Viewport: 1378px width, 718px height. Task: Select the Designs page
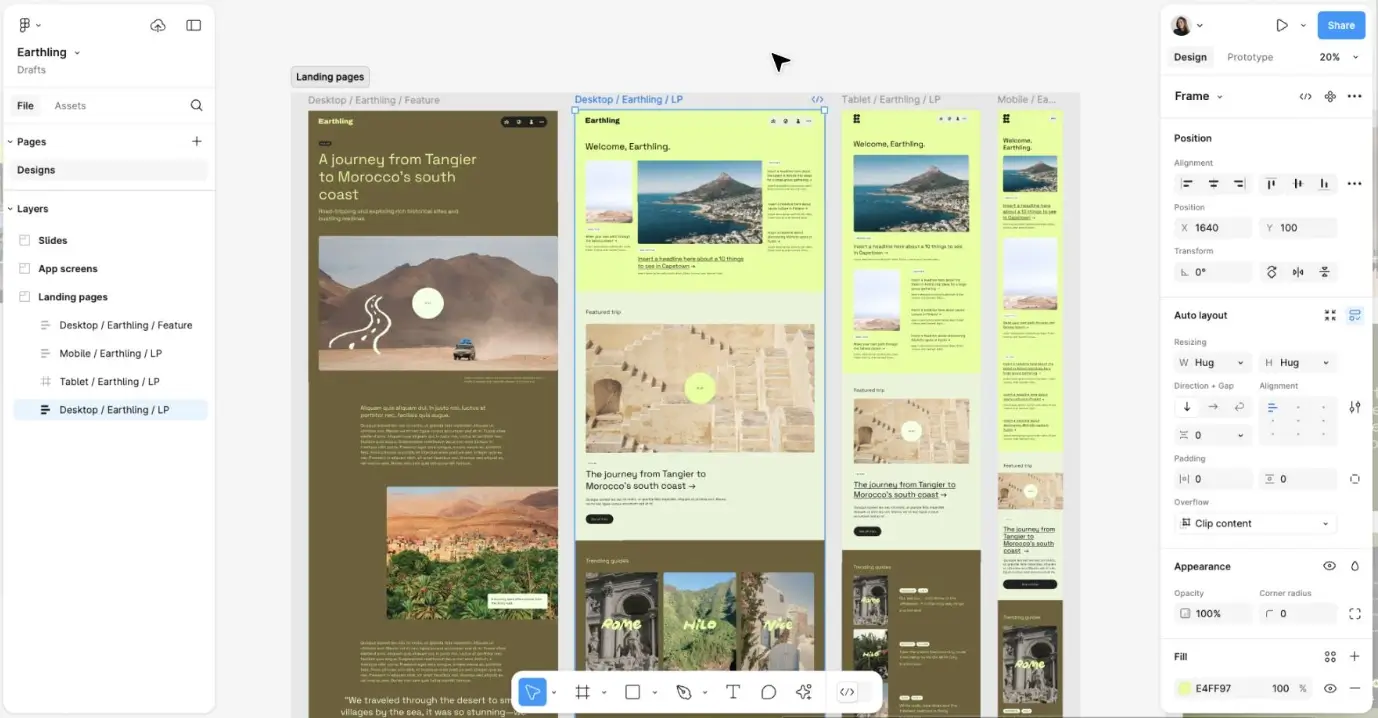[x=110, y=170]
